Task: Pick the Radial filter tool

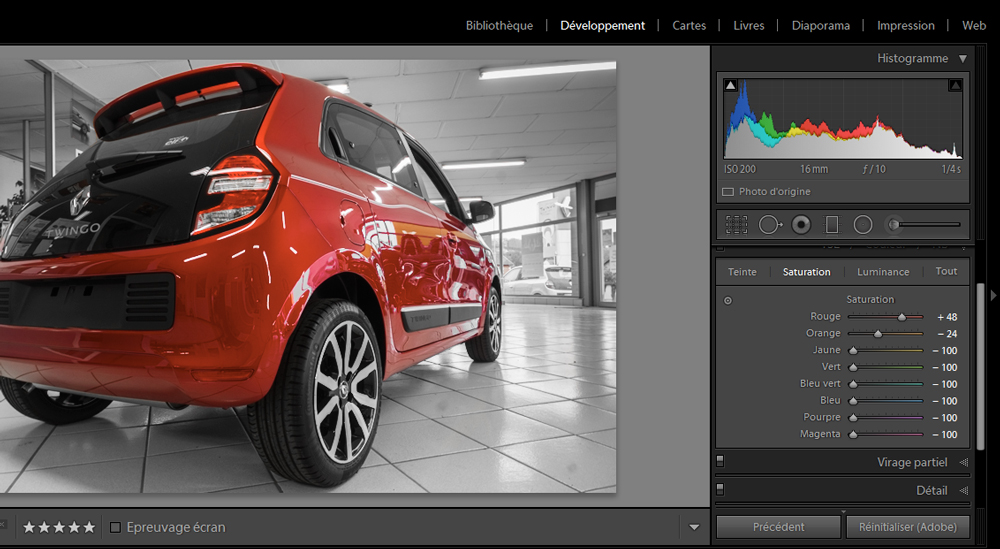Action: [863, 225]
